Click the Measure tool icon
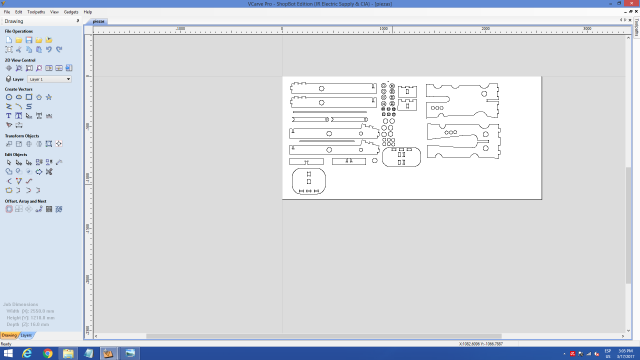 click(59, 162)
